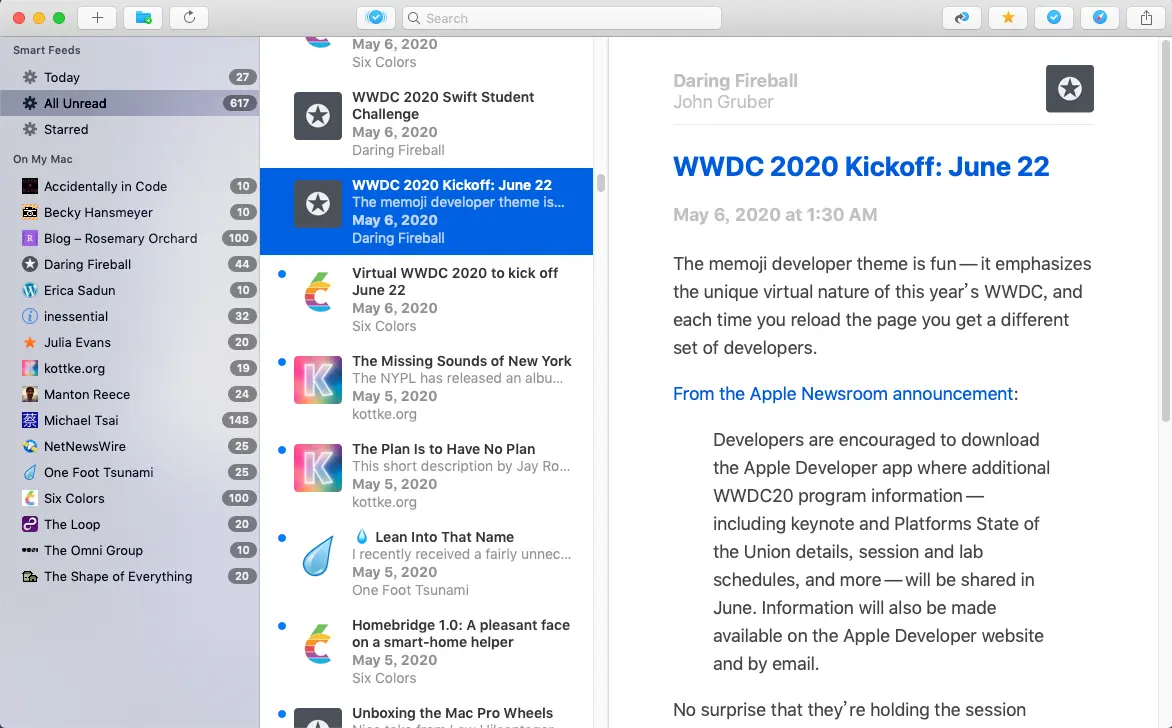Star the current article
This screenshot has width=1172, height=728.
coord(1008,18)
